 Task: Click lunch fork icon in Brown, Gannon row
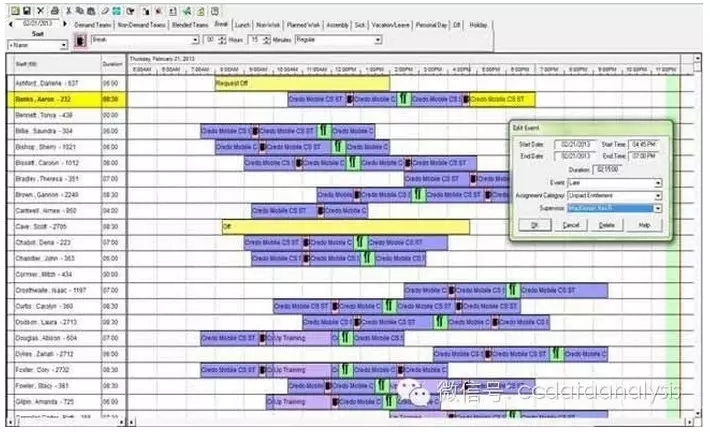[418, 195]
